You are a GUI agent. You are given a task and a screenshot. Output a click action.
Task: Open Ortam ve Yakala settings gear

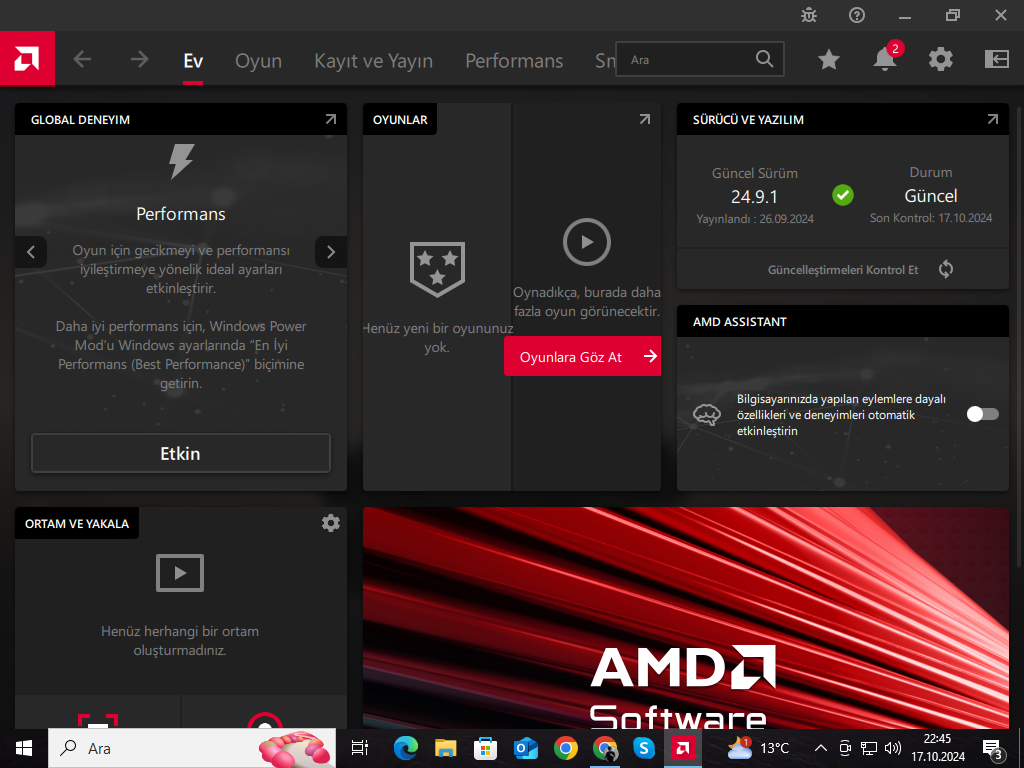[330, 523]
